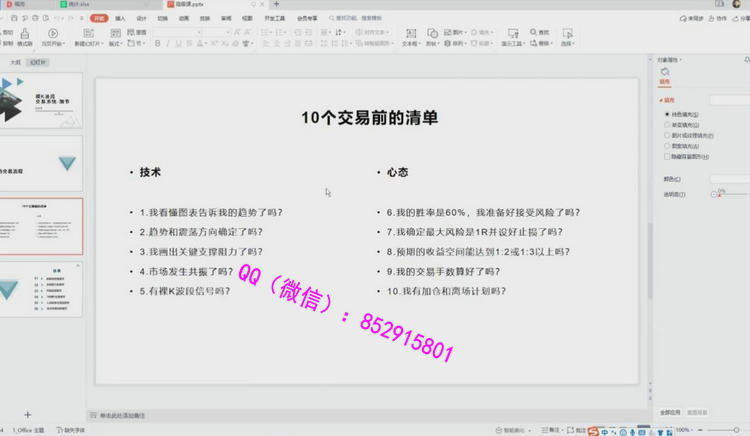Click the Shapes icon in ribbon
750x436 pixels.
click(x=432, y=37)
